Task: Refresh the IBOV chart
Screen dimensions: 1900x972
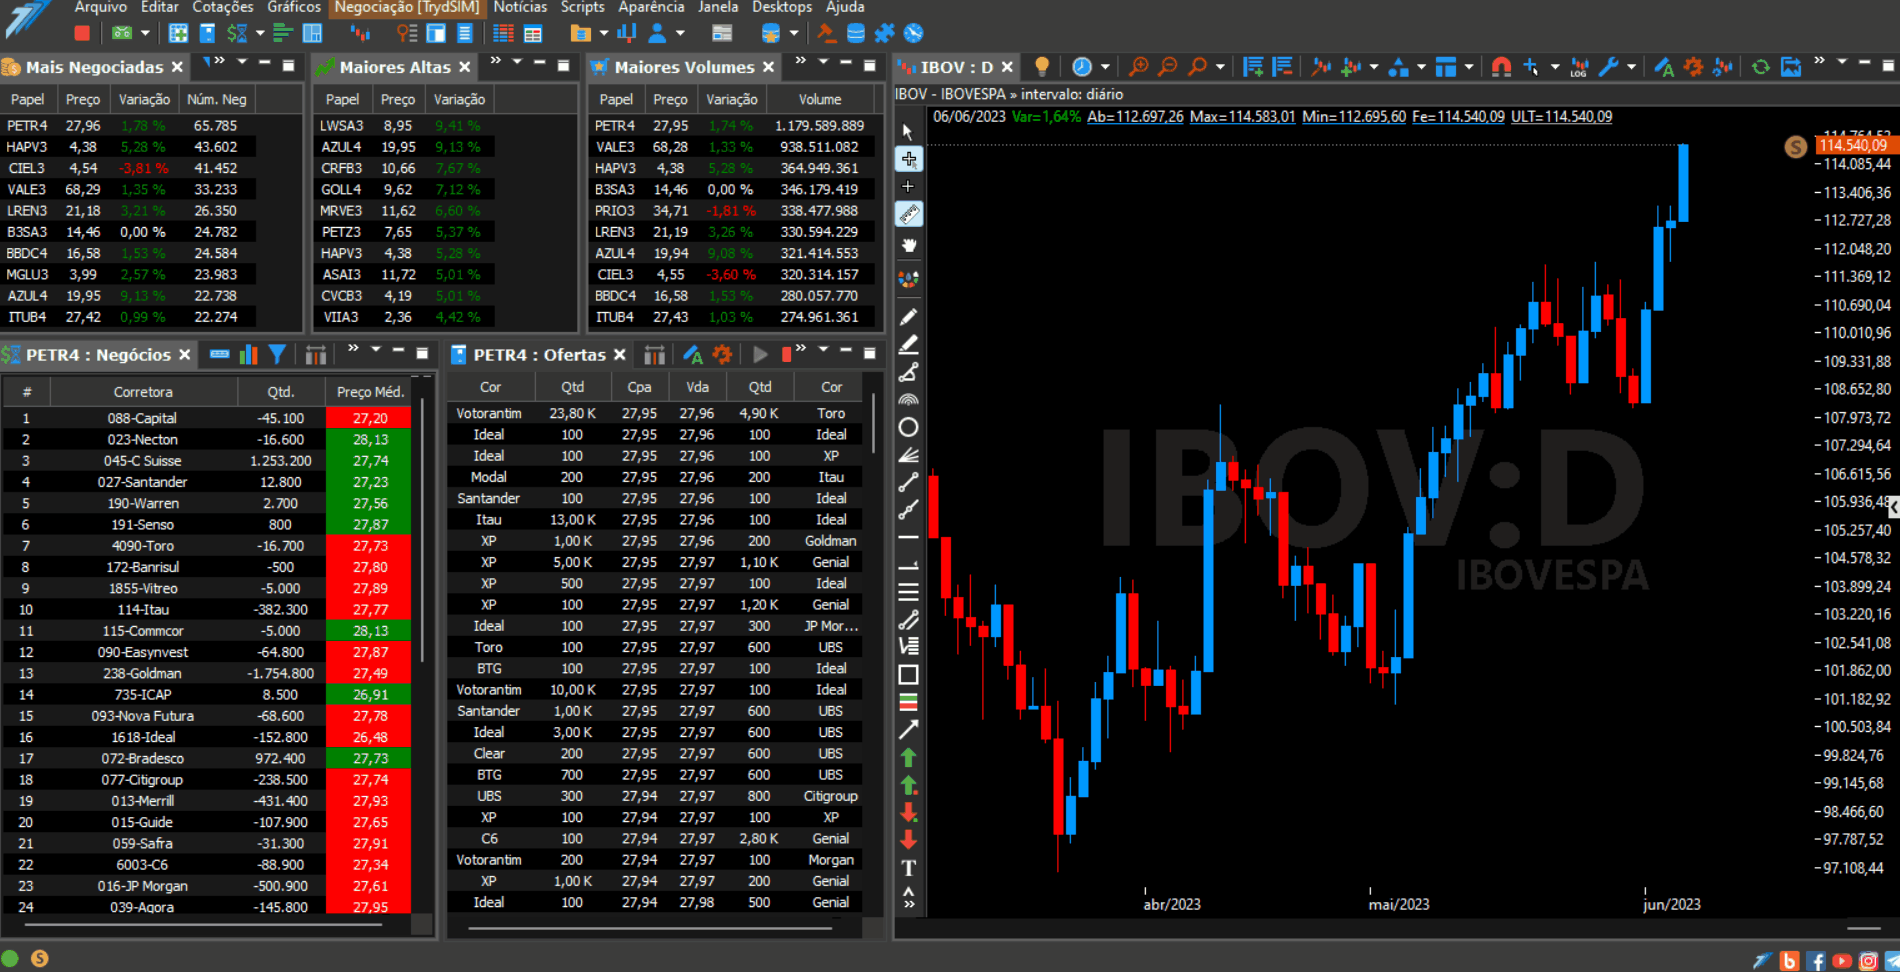Action: pos(1760,67)
